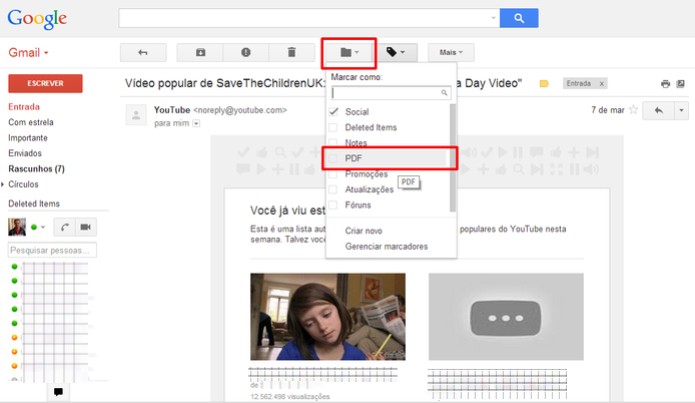This screenshot has height=403, width=695.
Task: Start a video call with camera icon
Action: click(x=86, y=227)
